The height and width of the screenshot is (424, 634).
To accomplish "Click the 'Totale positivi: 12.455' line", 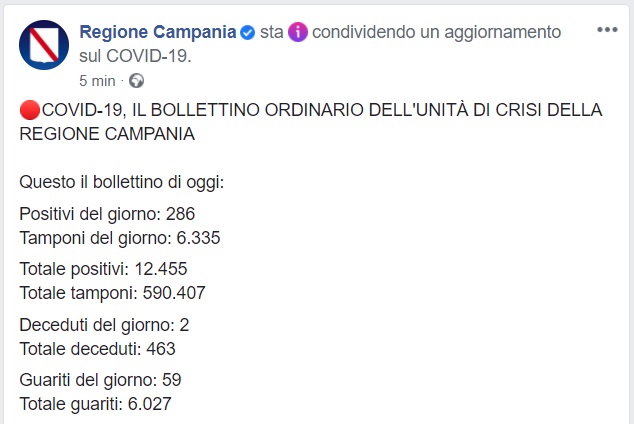I will 103,269.
